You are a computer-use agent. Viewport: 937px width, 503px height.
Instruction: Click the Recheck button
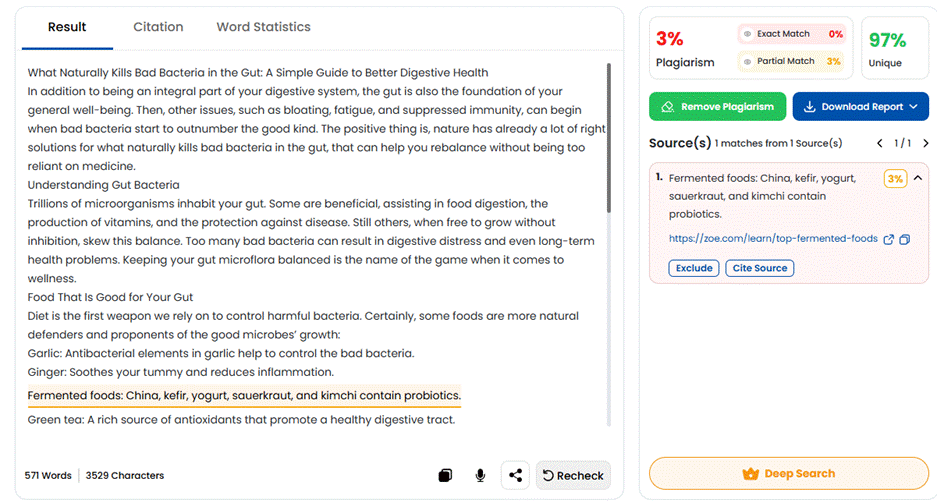click(x=573, y=476)
